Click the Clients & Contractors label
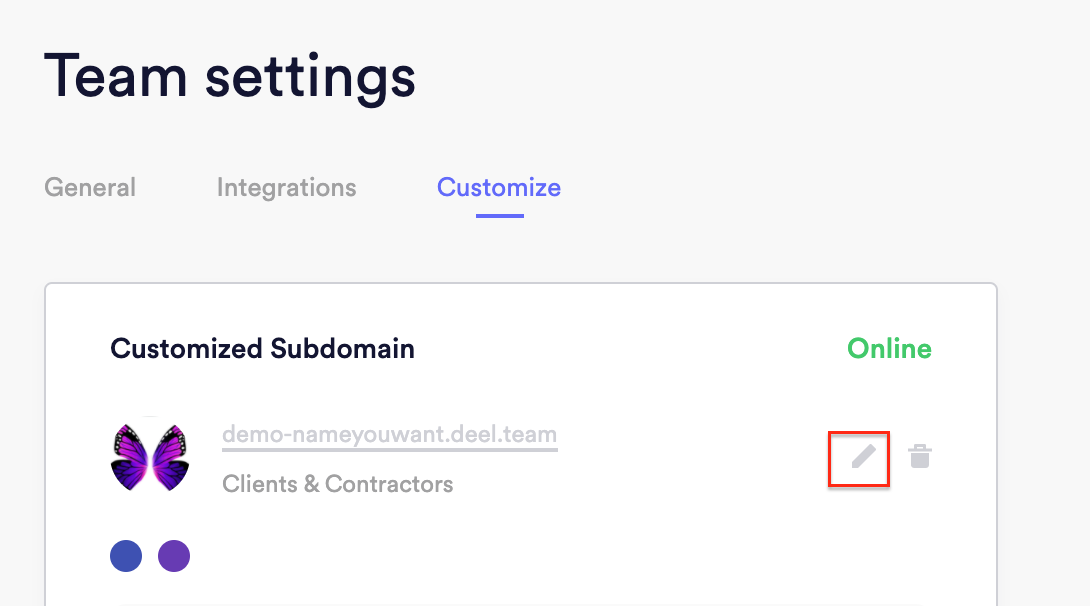1090x606 pixels. tap(337, 484)
